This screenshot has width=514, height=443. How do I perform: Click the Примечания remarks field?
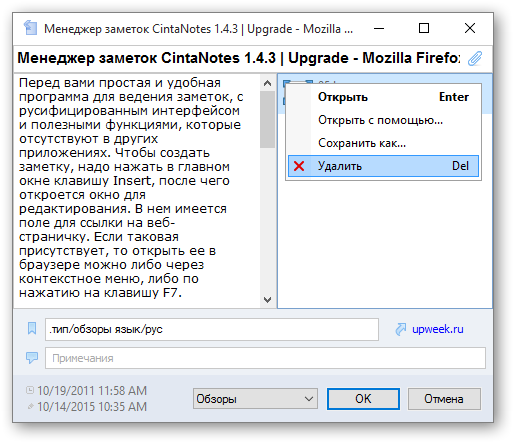click(x=265, y=358)
